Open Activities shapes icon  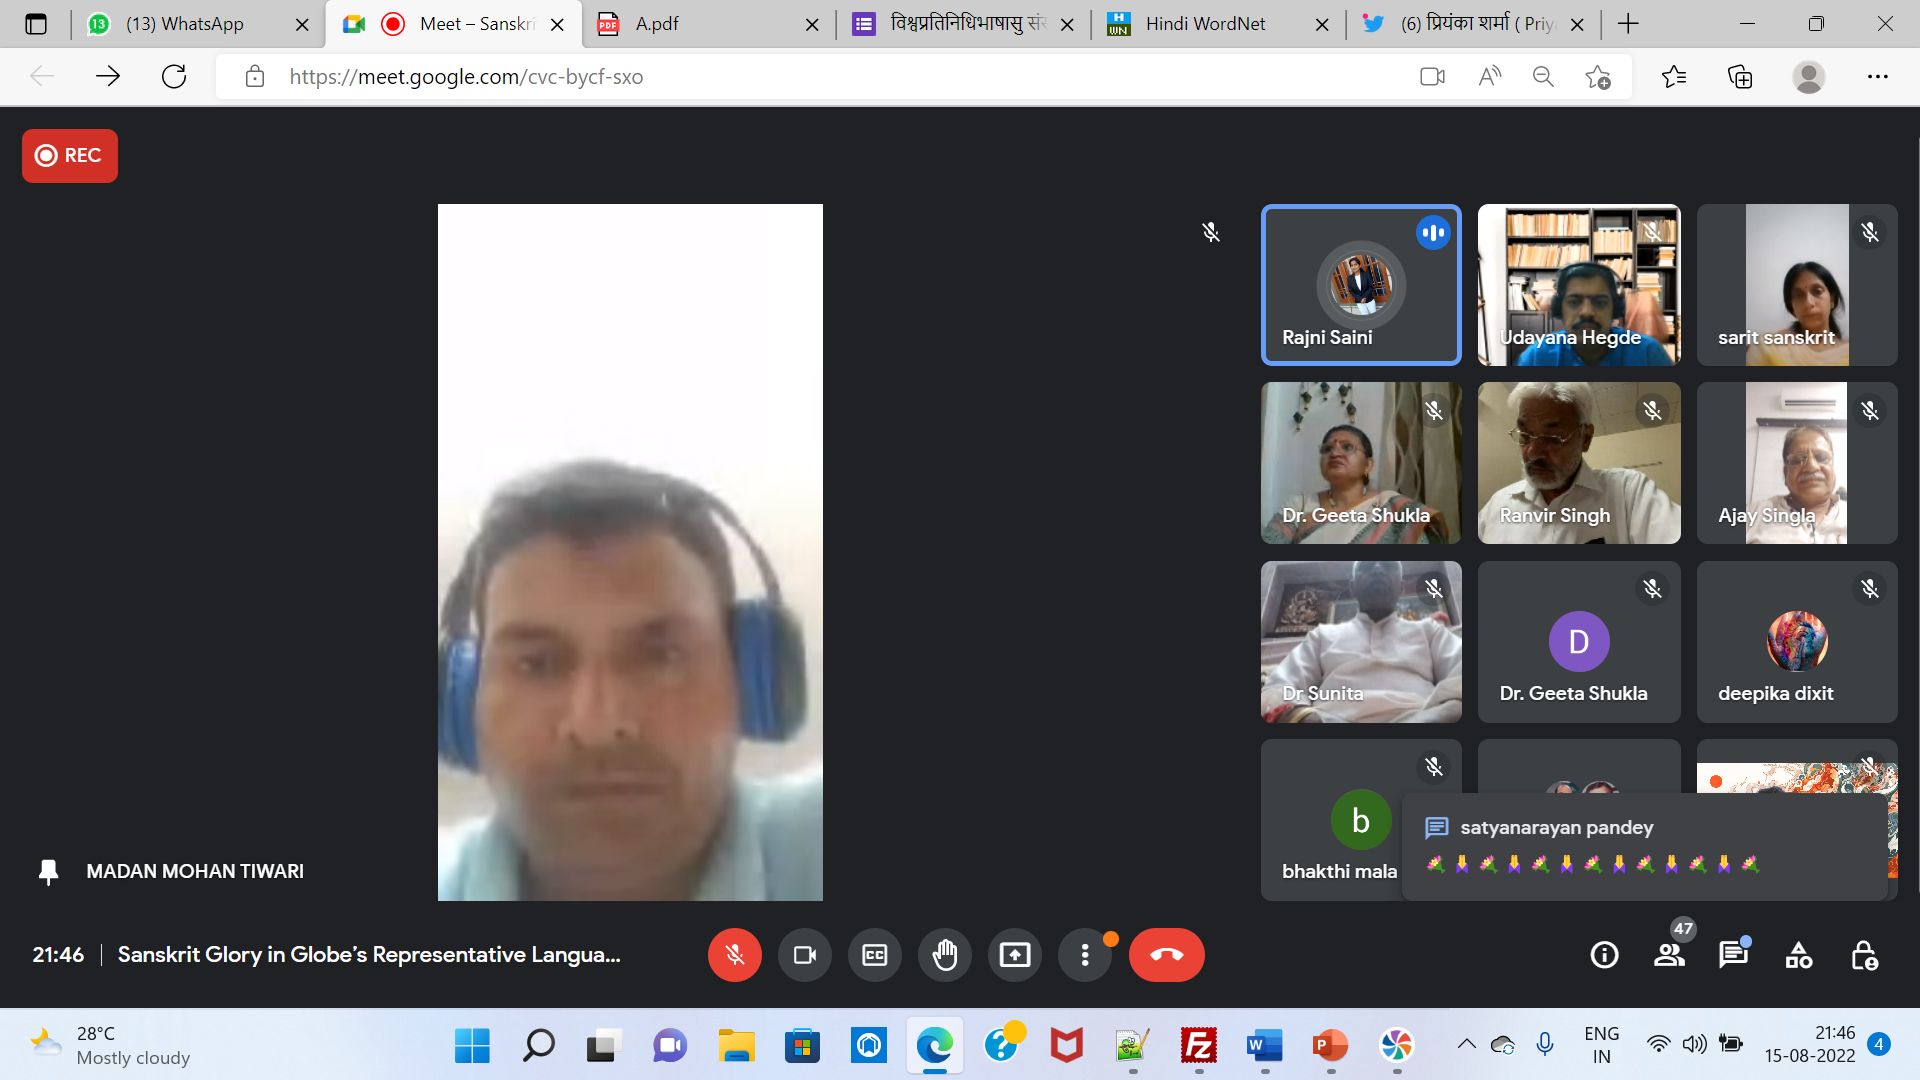tap(1798, 955)
